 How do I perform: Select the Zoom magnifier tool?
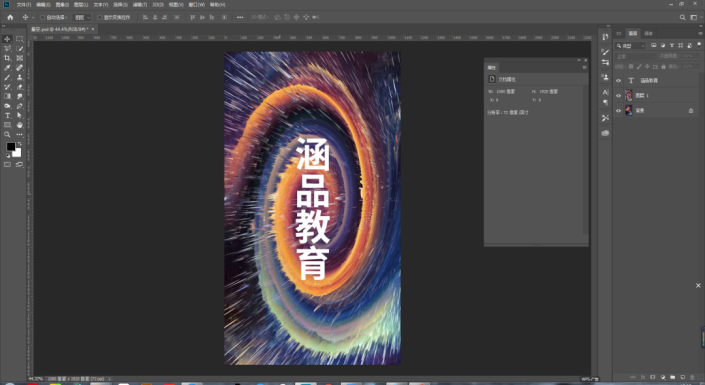point(7,134)
